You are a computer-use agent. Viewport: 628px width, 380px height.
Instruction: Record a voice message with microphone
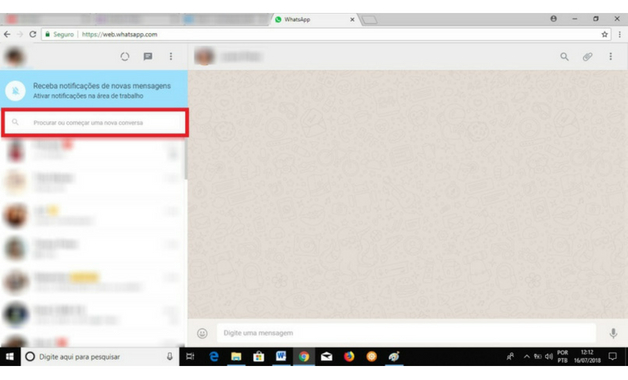613,333
